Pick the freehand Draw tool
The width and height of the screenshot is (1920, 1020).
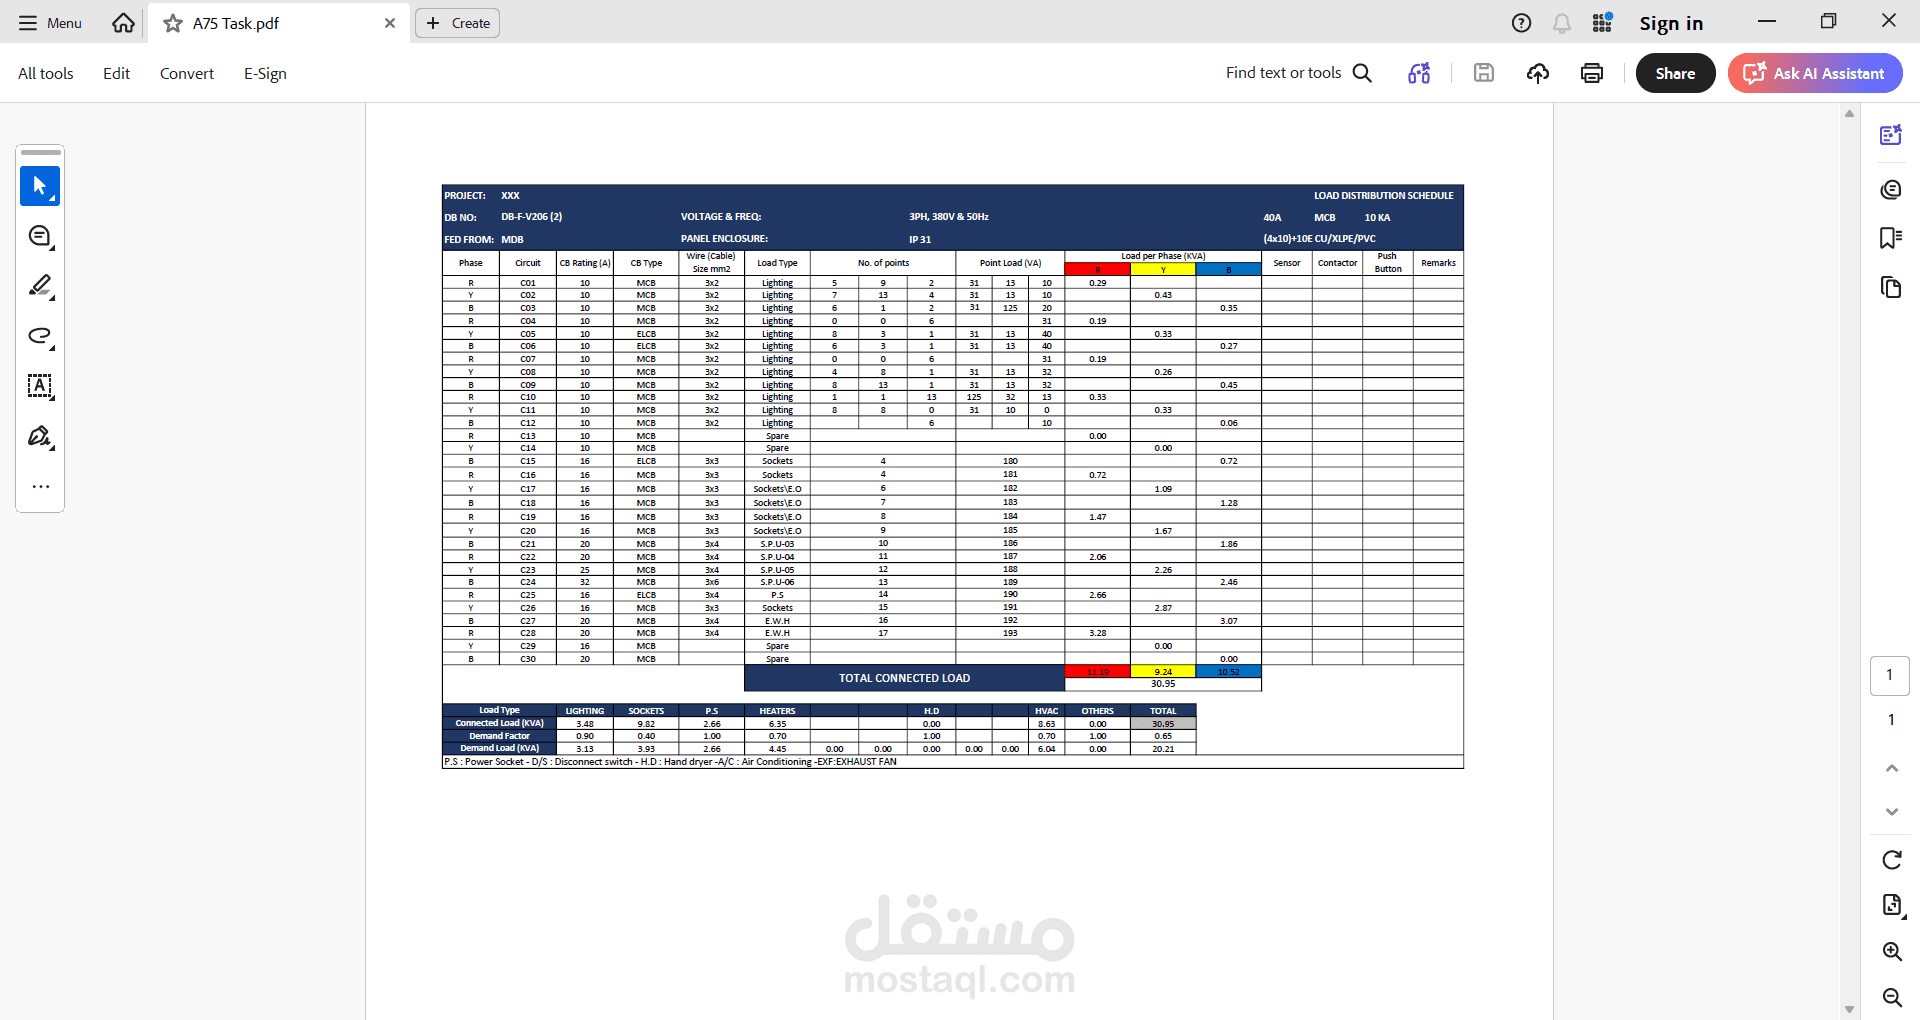(40, 337)
